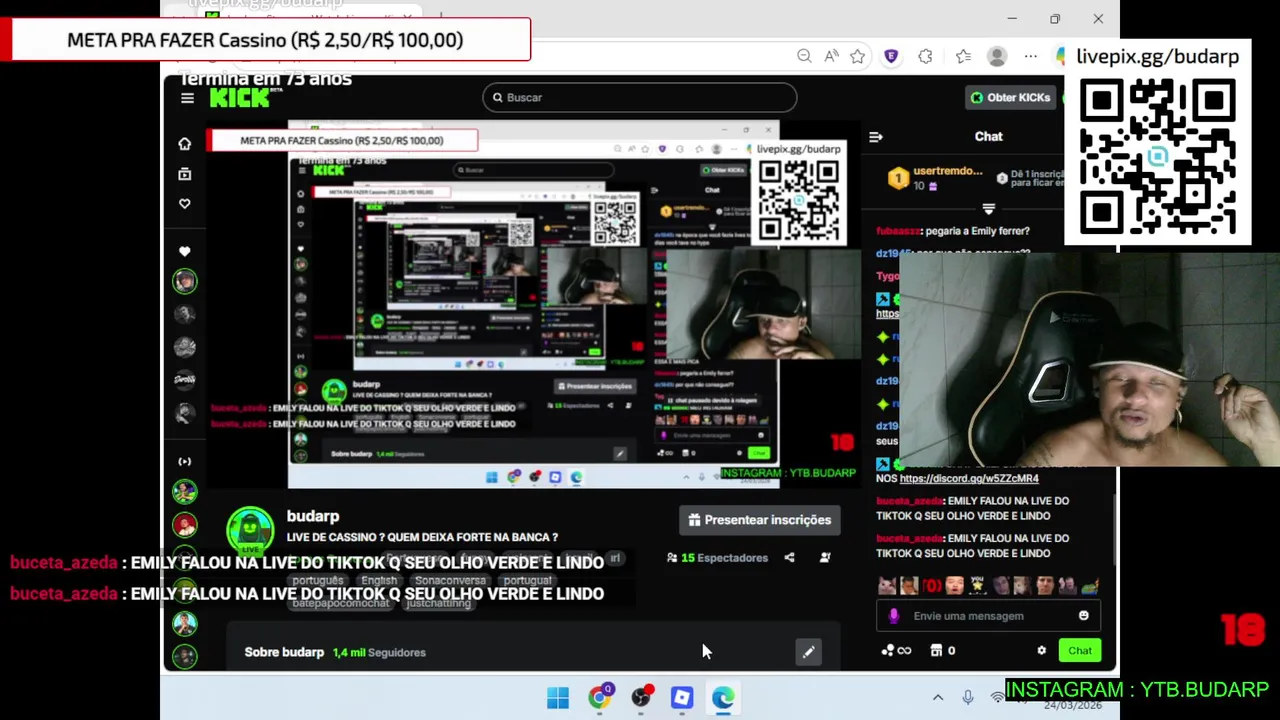Viewport: 1280px width, 720px height.
Task: Add page to favorites star icon
Action: pyautogui.click(x=857, y=57)
